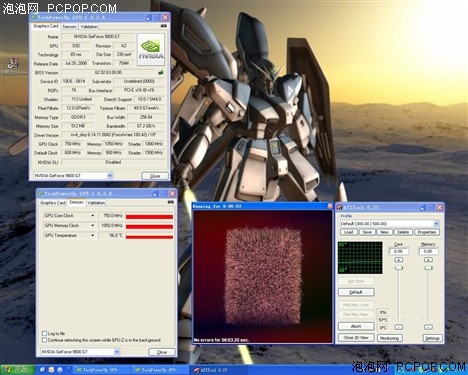Click the Name field NVIDIA GeForce 9800 GT
Image resolution: width=468 pixels, height=375 pixels.
(98, 36)
